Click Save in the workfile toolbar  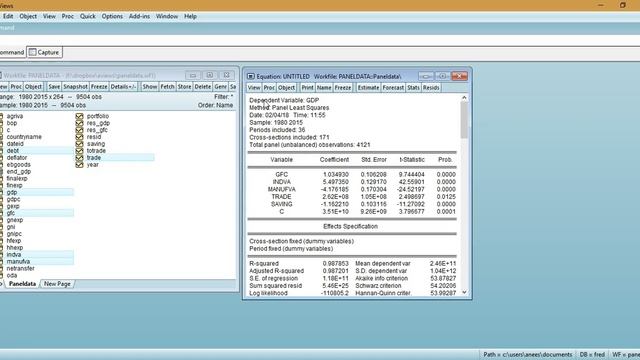(54, 87)
